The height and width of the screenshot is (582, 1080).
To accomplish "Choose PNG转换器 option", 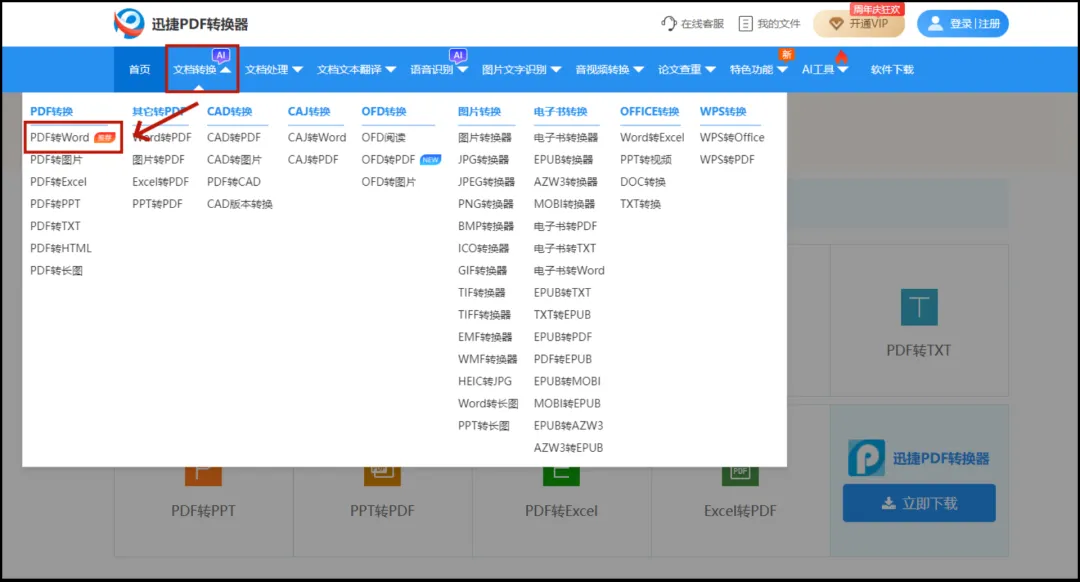I will (x=486, y=204).
